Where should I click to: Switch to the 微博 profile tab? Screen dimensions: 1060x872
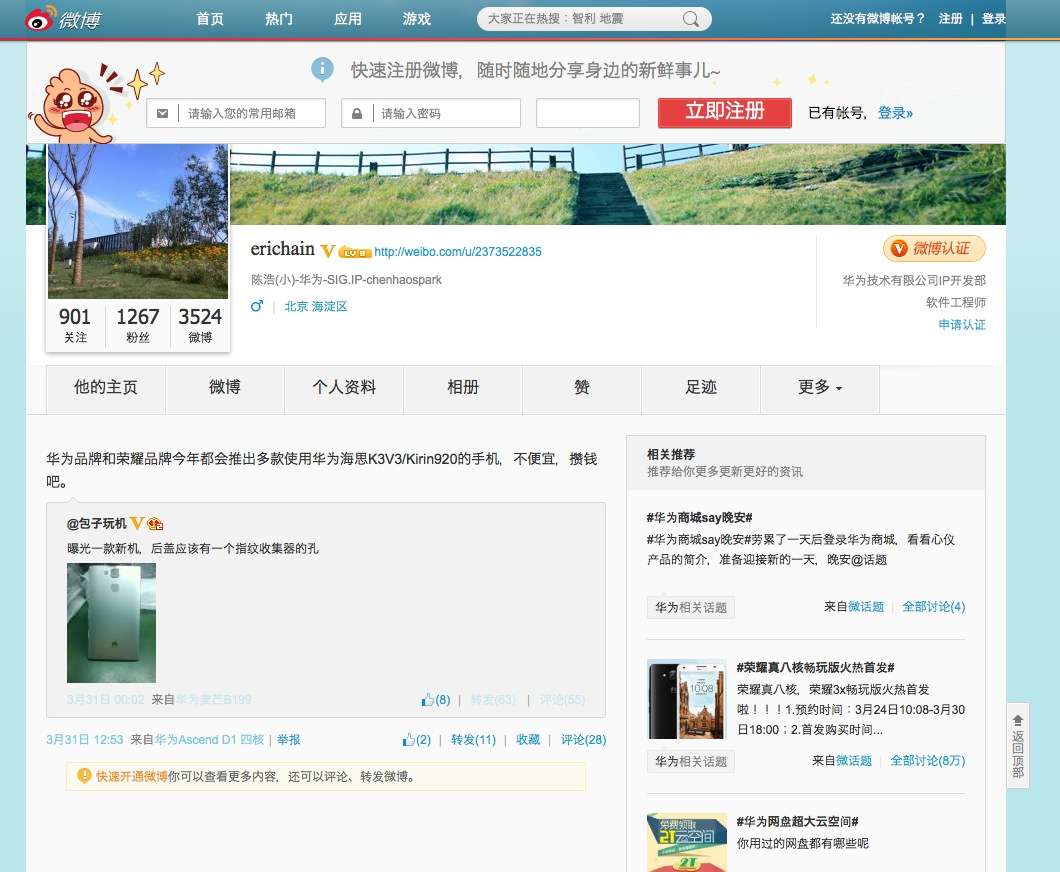224,387
